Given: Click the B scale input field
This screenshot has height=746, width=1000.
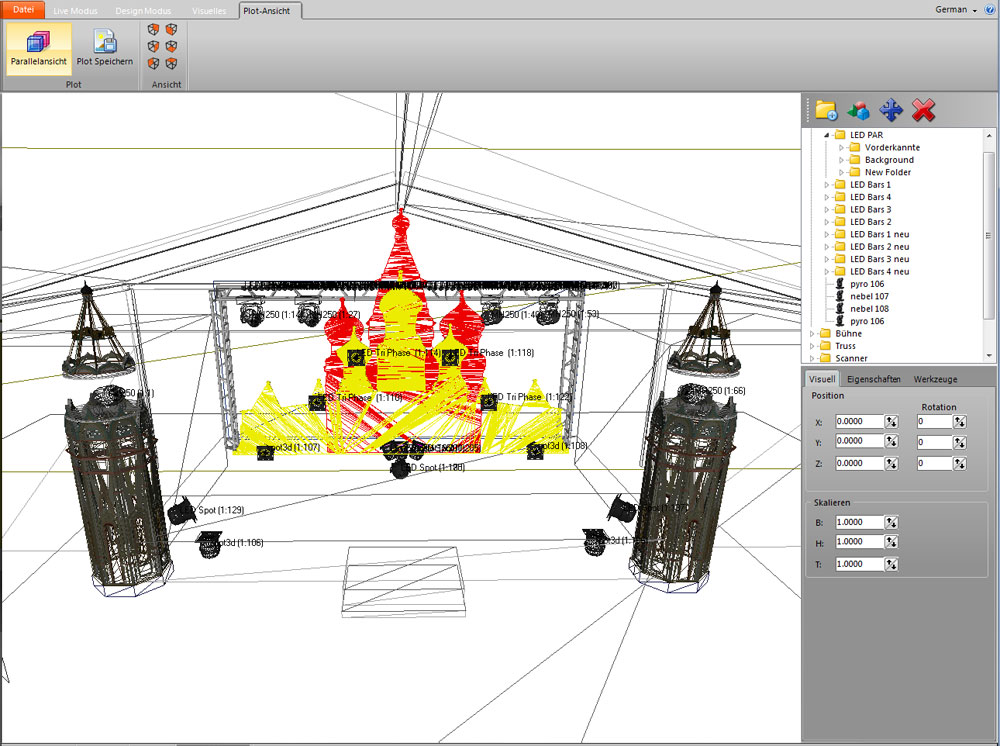Looking at the screenshot, I should [860, 523].
